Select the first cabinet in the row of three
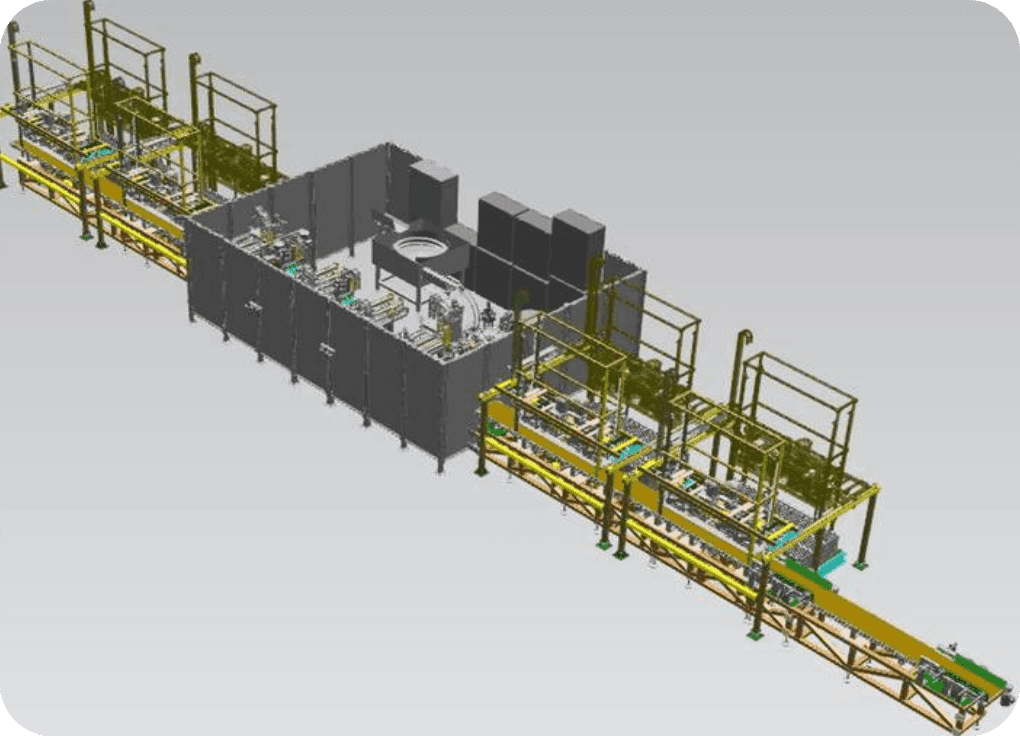Viewport: 1020px width, 736px height. pos(501,230)
